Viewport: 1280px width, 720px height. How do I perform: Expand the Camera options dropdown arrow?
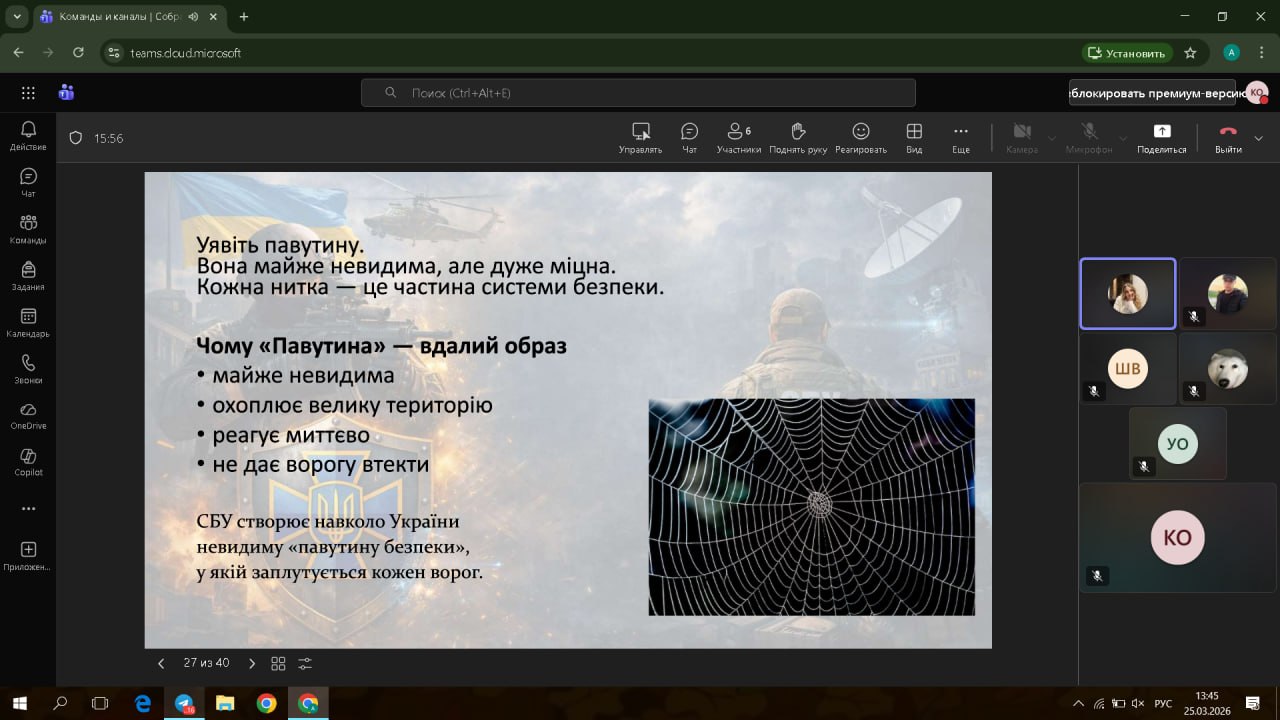1051,138
